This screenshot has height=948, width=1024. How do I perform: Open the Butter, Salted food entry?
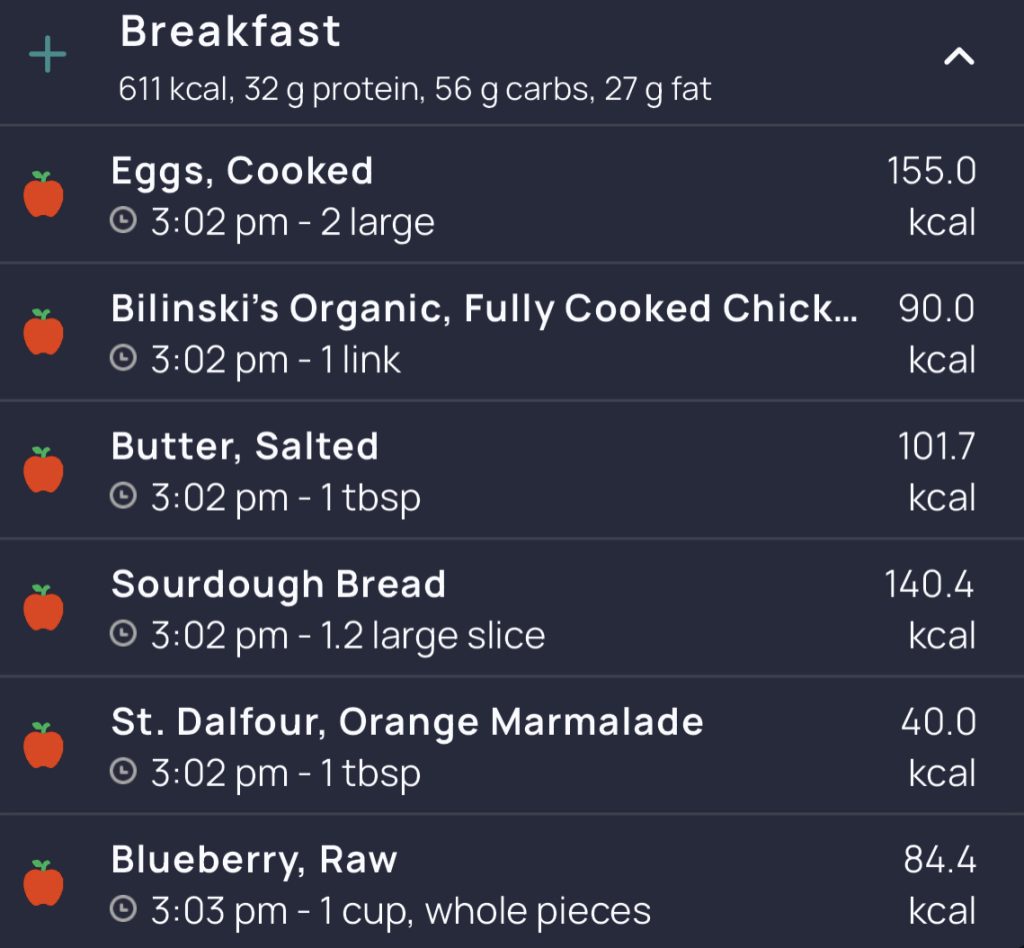click(x=245, y=446)
